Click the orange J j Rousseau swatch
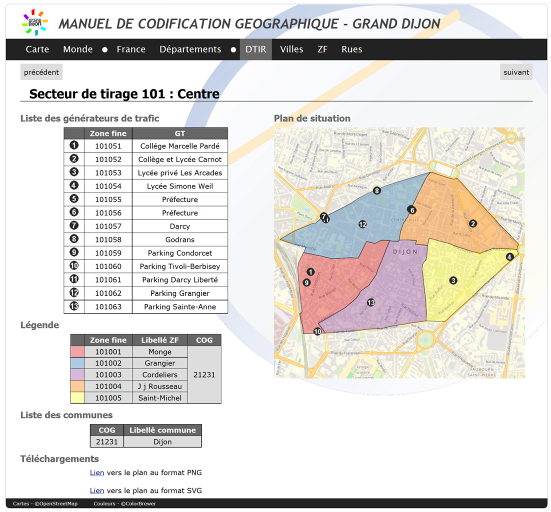551x512 pixels. pyautogui.click(x=77, y=387)
